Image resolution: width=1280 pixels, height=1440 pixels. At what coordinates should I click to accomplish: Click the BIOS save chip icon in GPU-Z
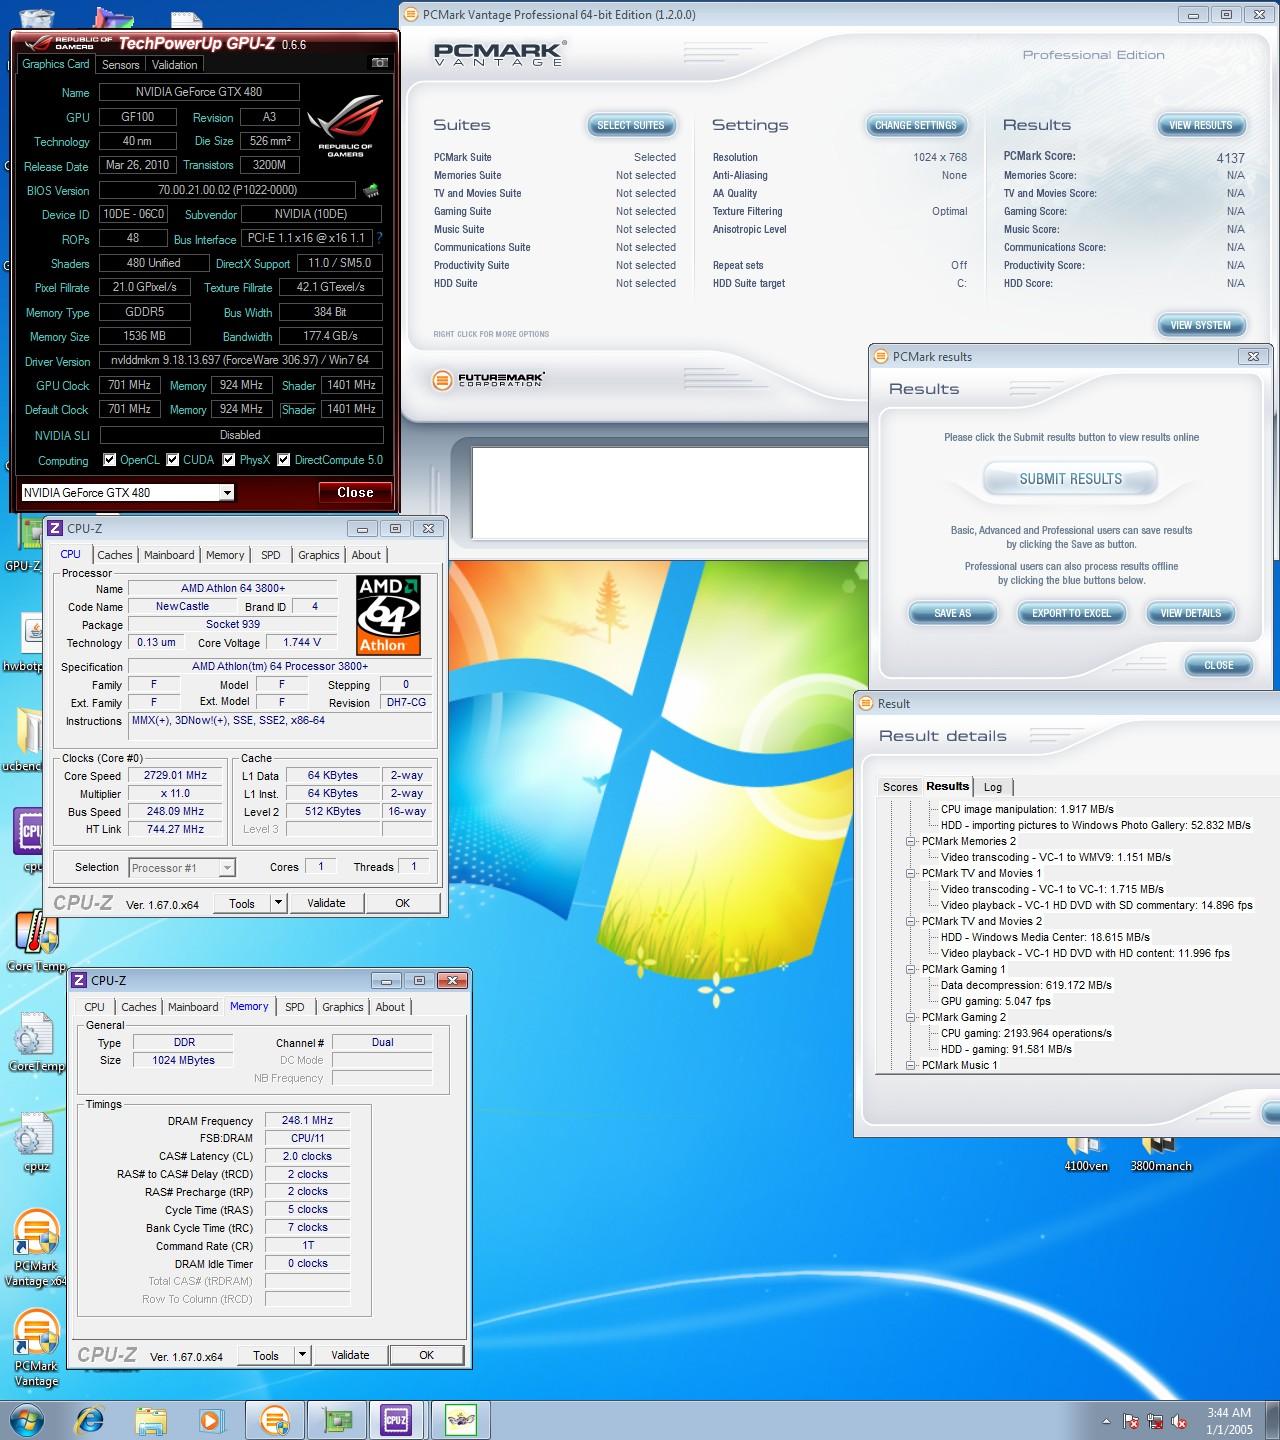(370, 190)
